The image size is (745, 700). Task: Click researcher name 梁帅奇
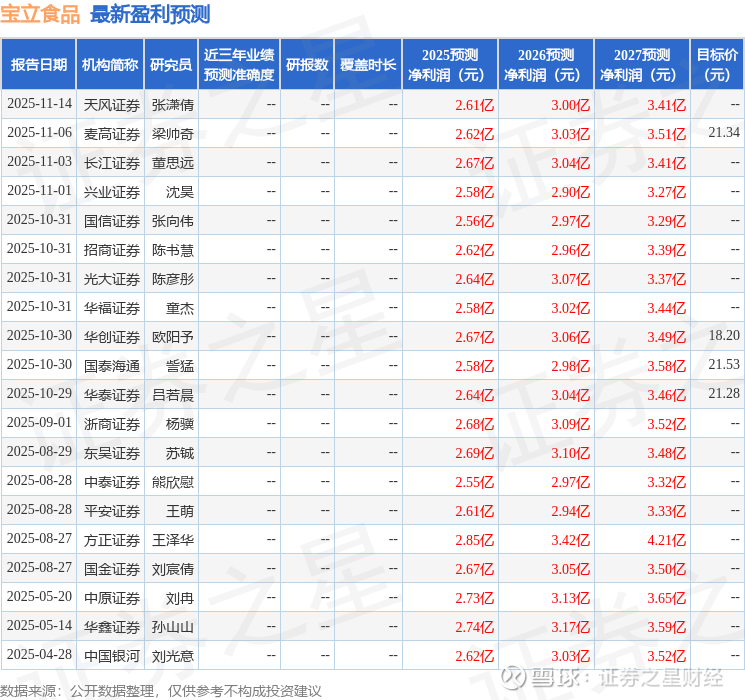(173, 134)
